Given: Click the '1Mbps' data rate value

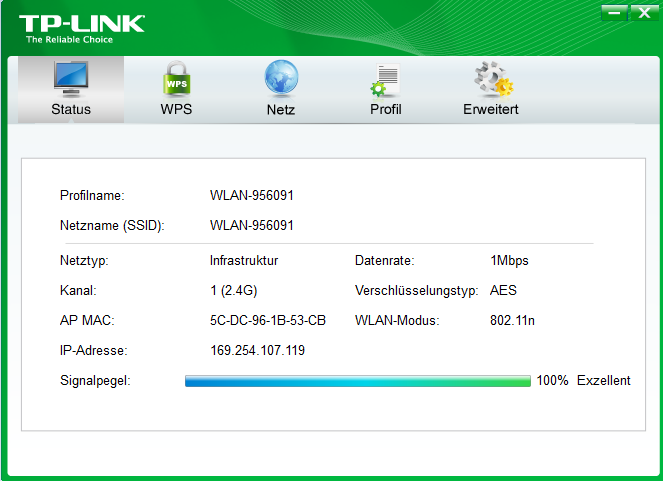Looking at the screenshot, I should tap(509, 260).
